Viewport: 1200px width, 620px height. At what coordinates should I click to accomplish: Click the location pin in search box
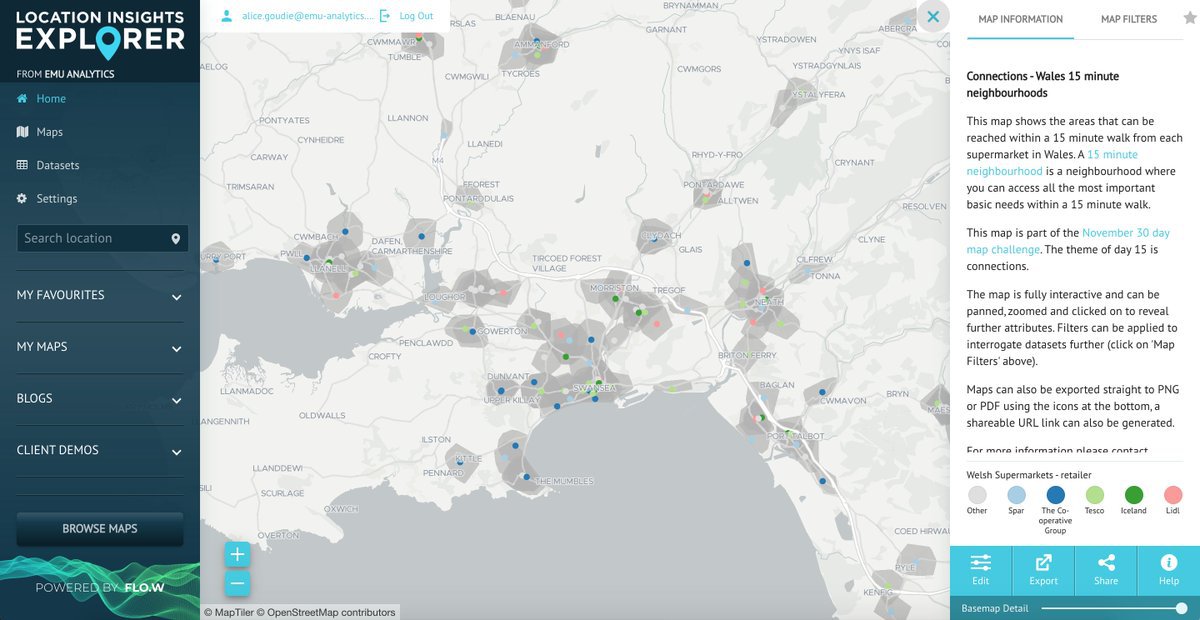[x=176, y=239]
